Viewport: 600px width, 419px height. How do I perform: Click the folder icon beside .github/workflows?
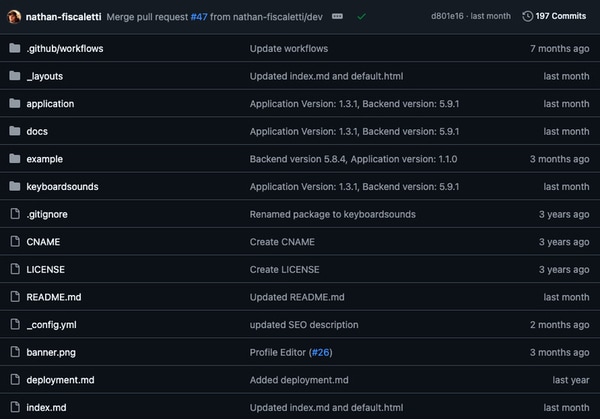pyautogui.click(x=15, y=48)
